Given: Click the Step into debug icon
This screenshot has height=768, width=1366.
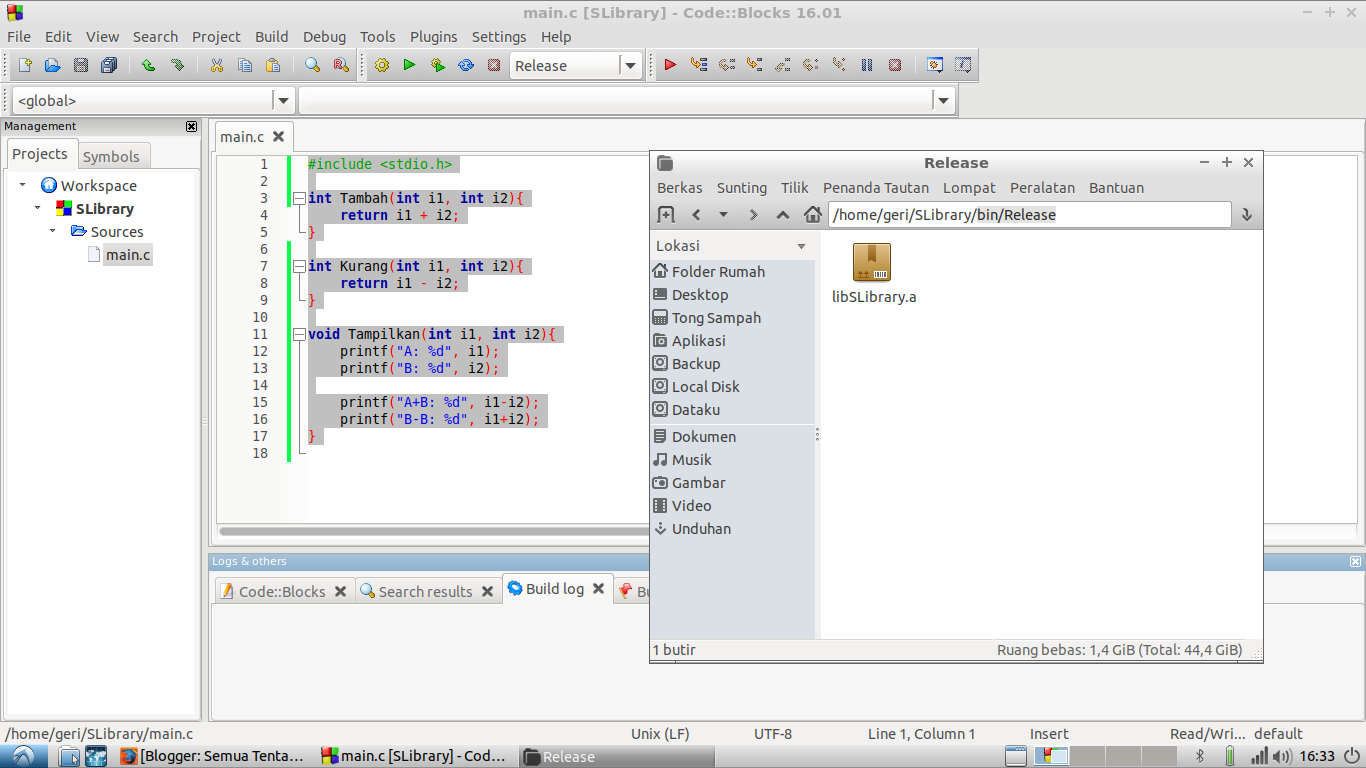Looking at the screenshot, I should click(755, 65).
